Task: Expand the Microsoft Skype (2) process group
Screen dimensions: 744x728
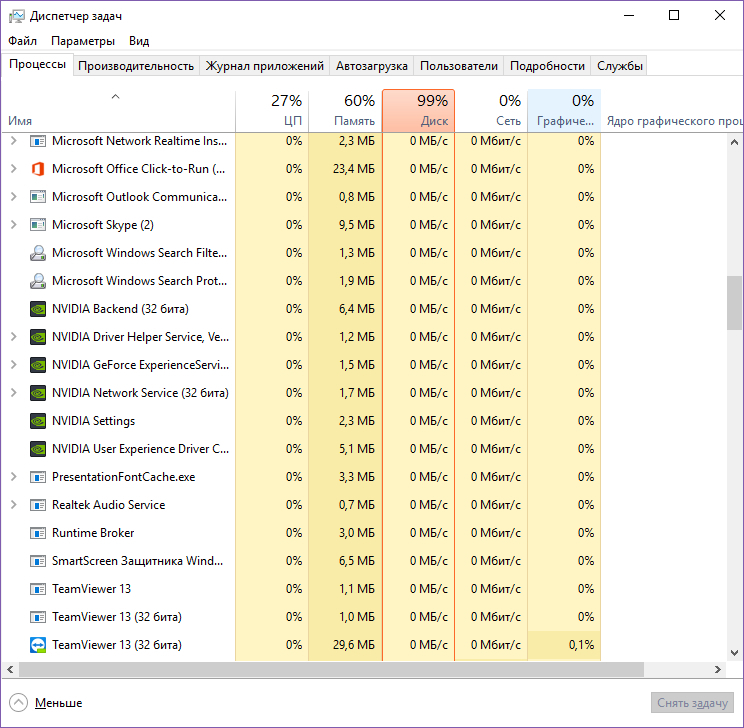Action: pyautogui.click(x=14, y=225)
